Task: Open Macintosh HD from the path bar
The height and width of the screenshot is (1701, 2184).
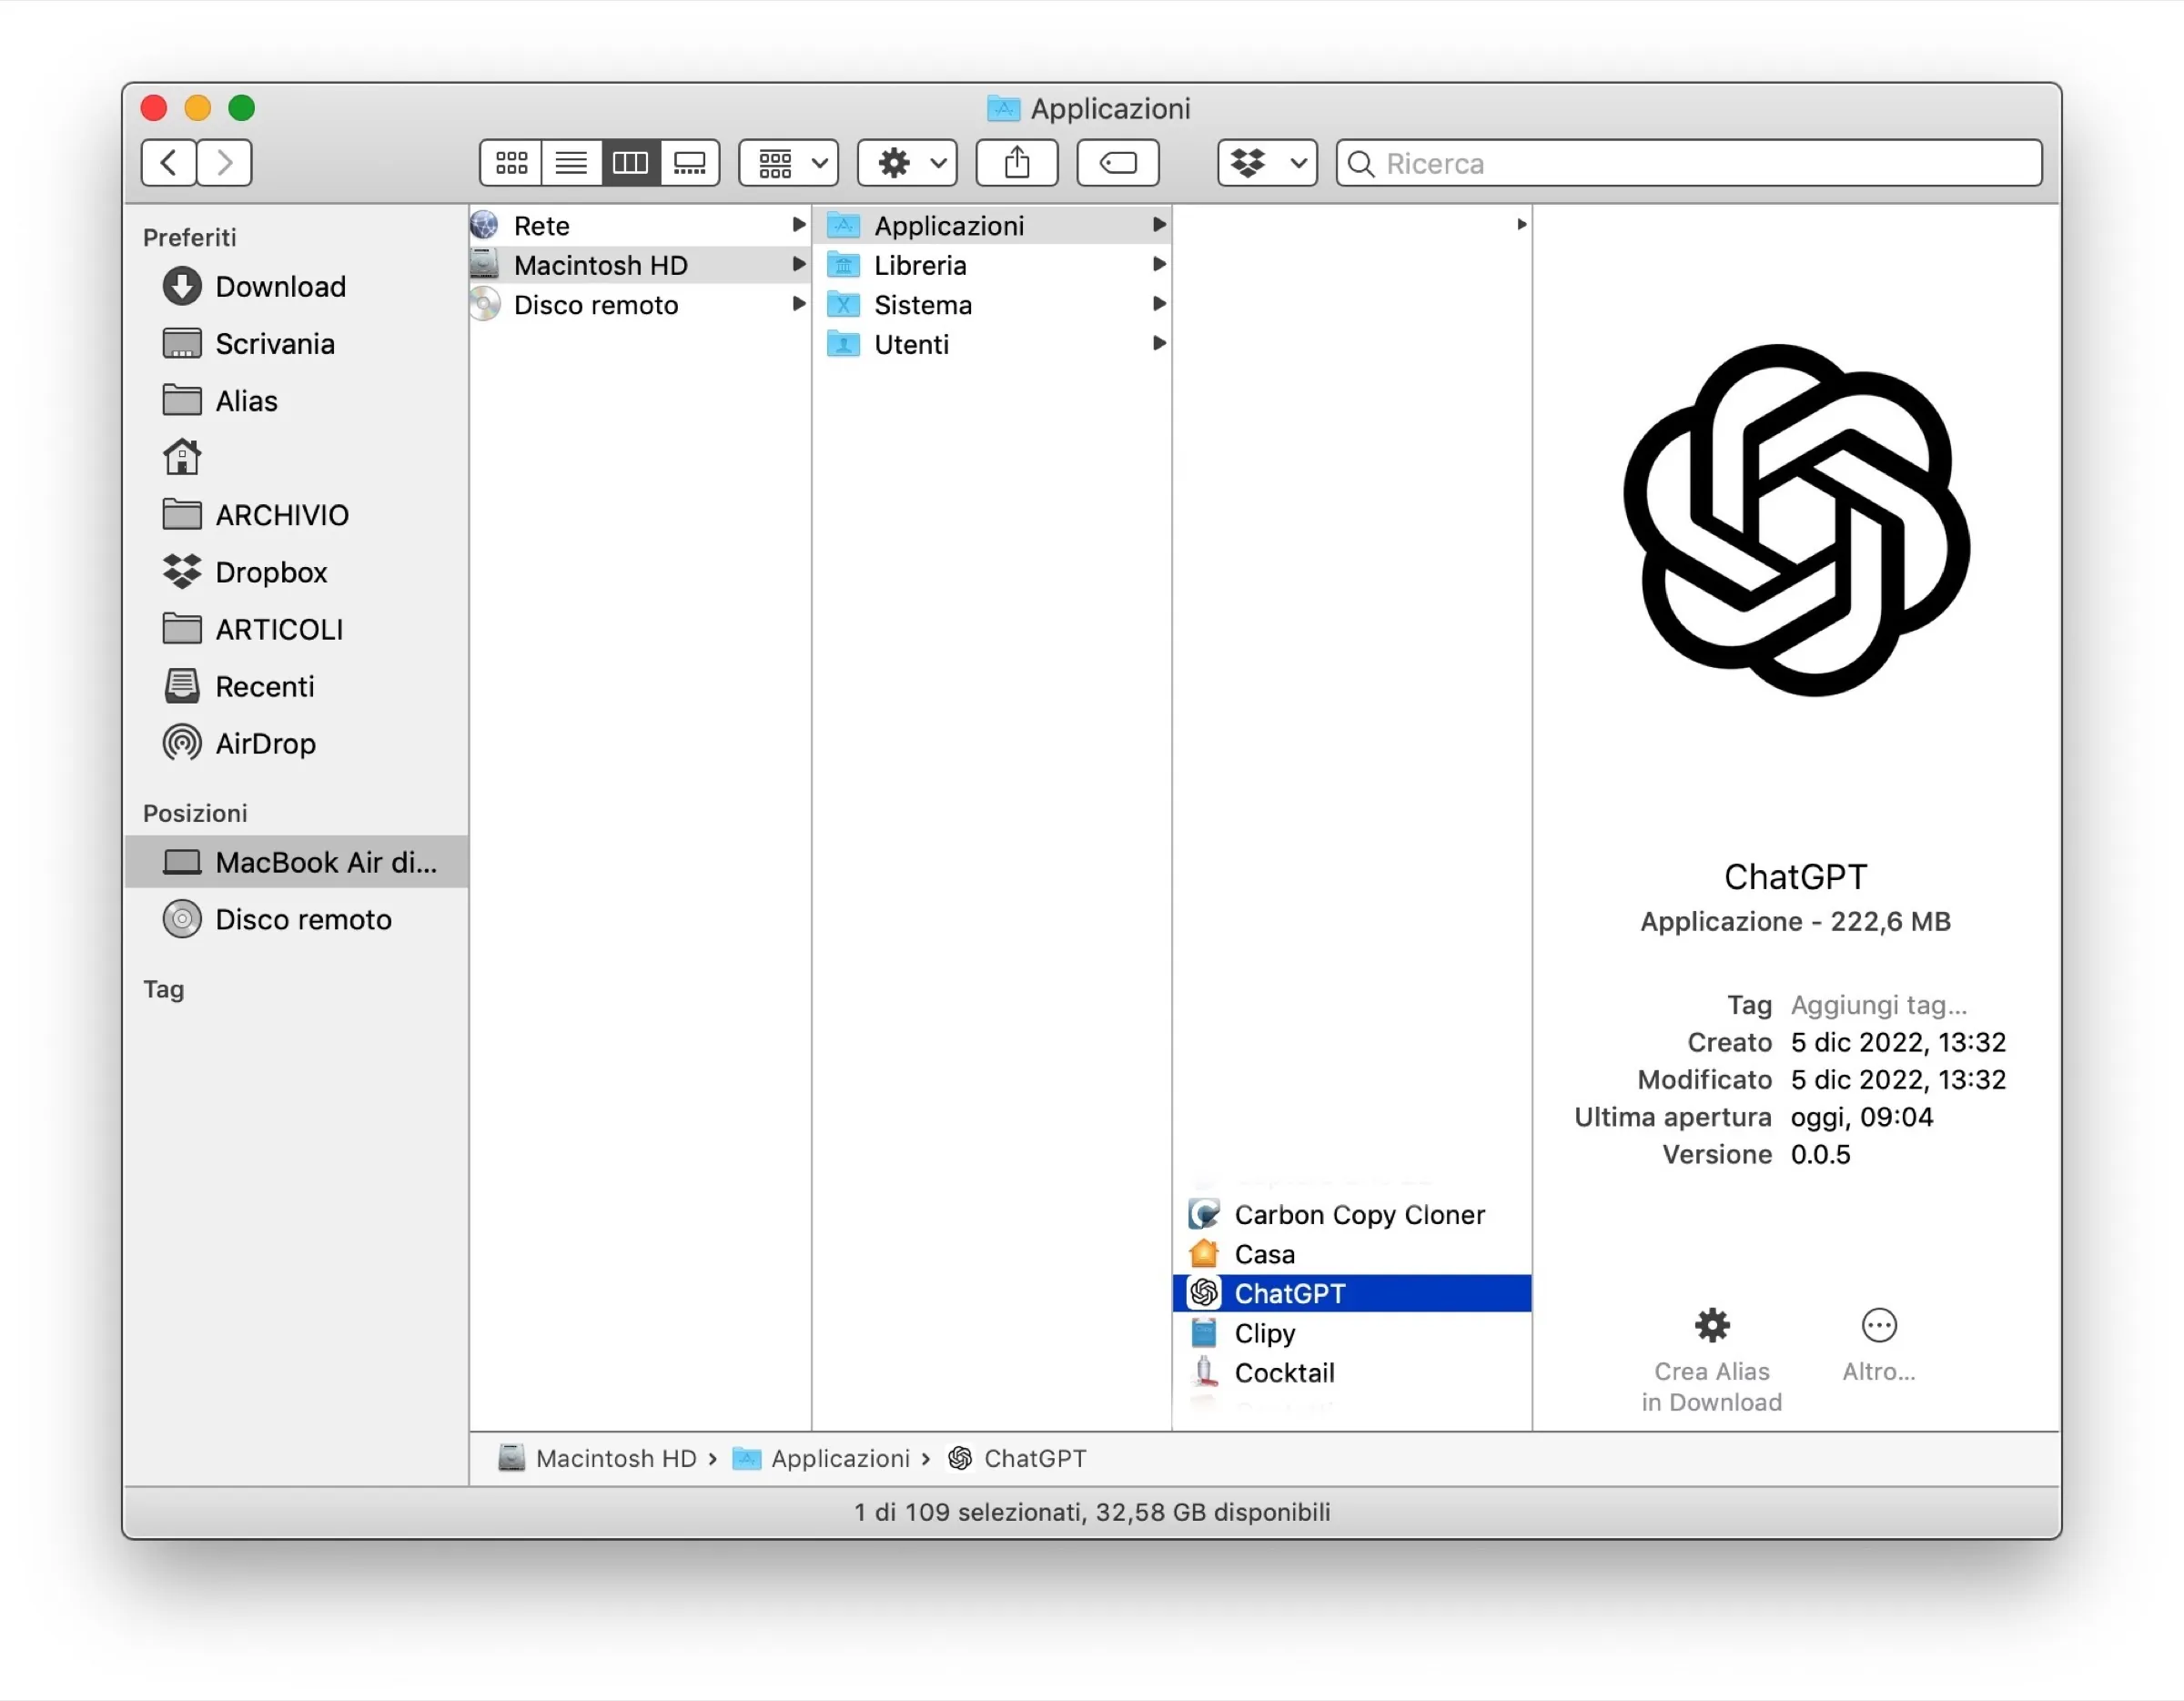Action: pyautogui.click(x=616, y=1458)
